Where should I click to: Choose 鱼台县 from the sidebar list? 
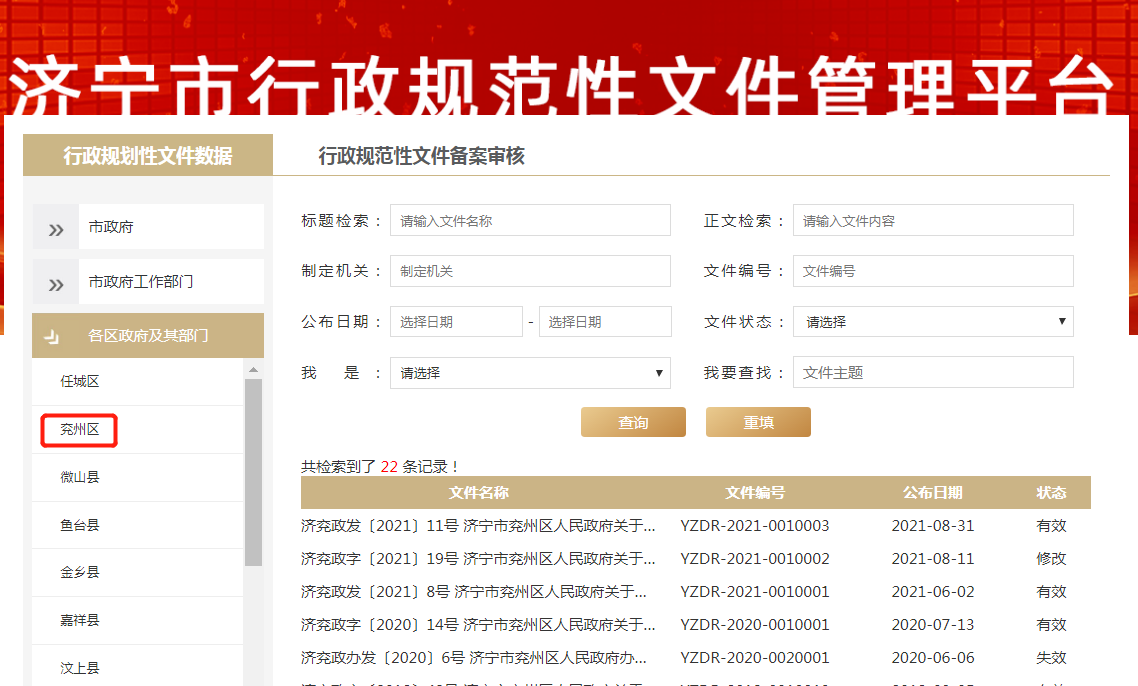(80, 526)
